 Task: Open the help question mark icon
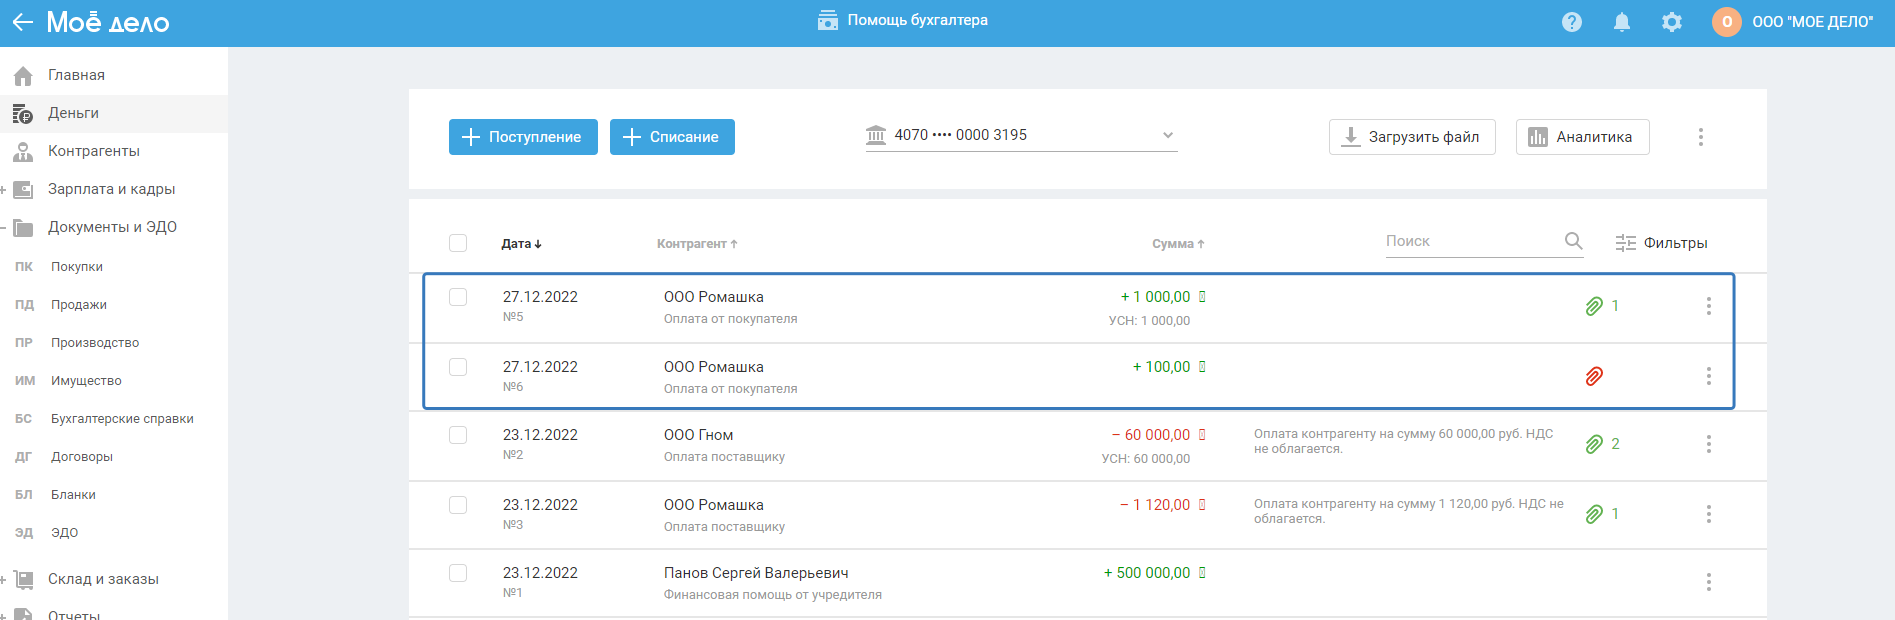click(x=1572, y=22)
